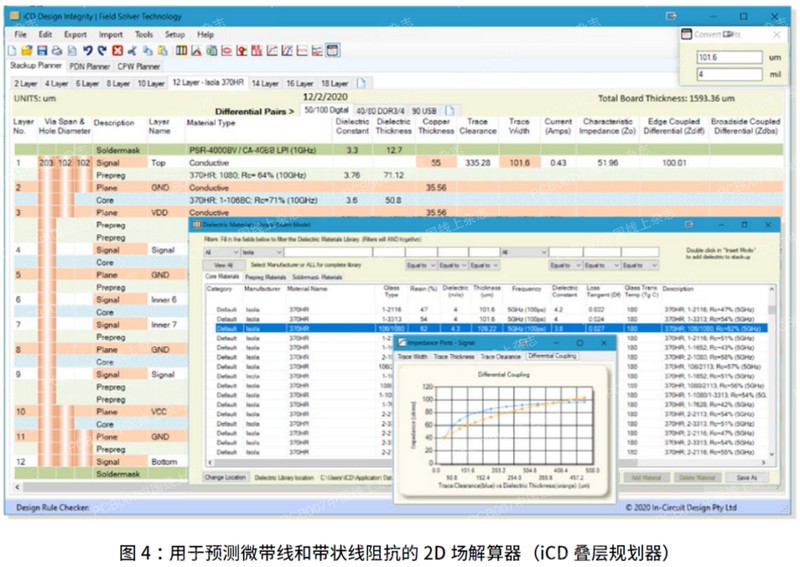Image resolution: width=800 pixels, height=567 pixels.
Task: Click the multi-line red and blue plot icon
Action: 317,51
